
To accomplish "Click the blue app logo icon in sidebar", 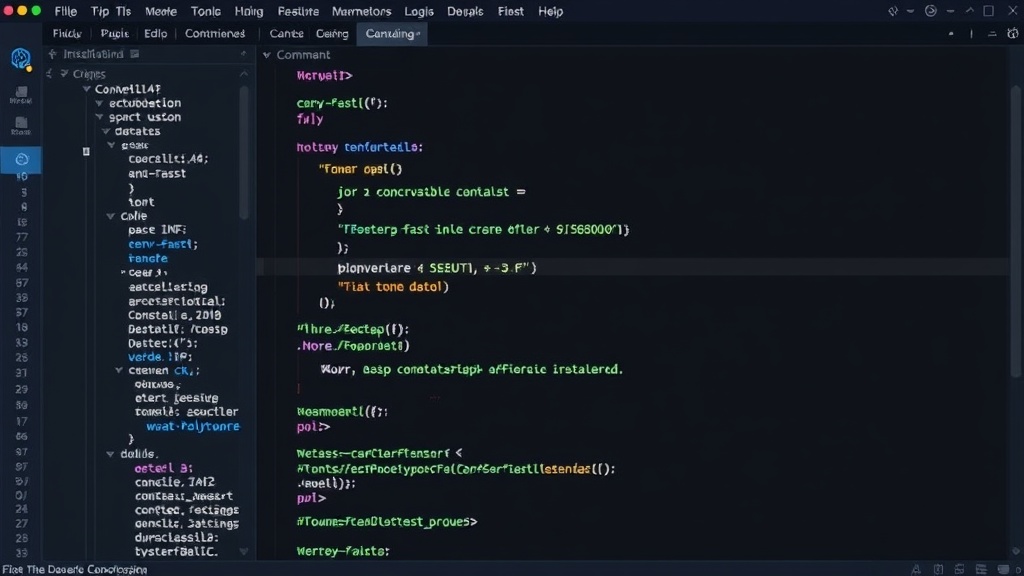I will point(21,59).
